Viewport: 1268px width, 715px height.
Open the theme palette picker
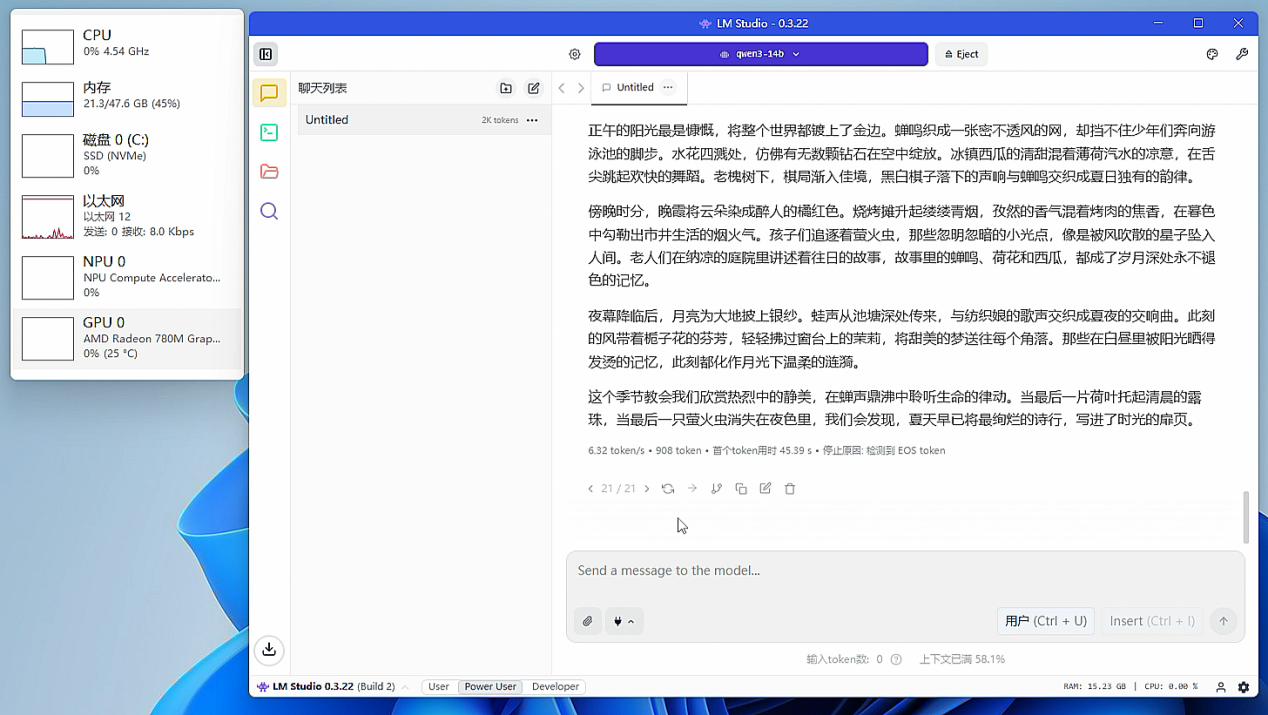(1212, 54)
